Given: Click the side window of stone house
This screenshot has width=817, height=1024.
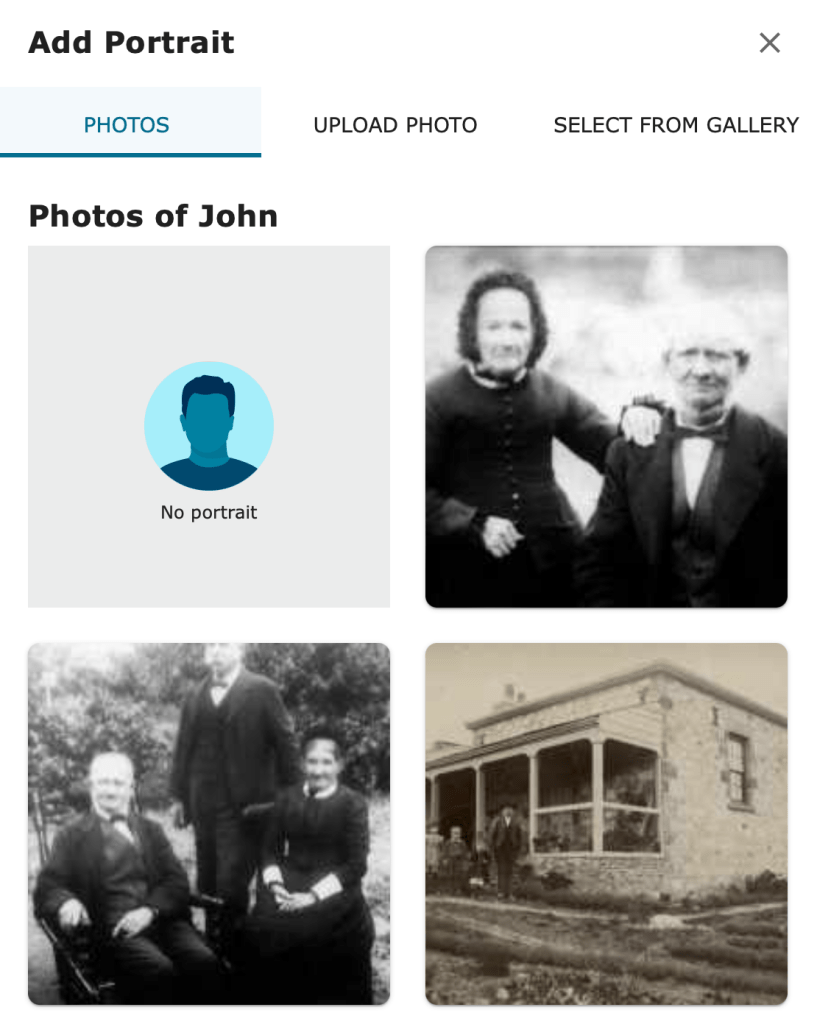Looking at the screenshot, I should tap(737, 768).
